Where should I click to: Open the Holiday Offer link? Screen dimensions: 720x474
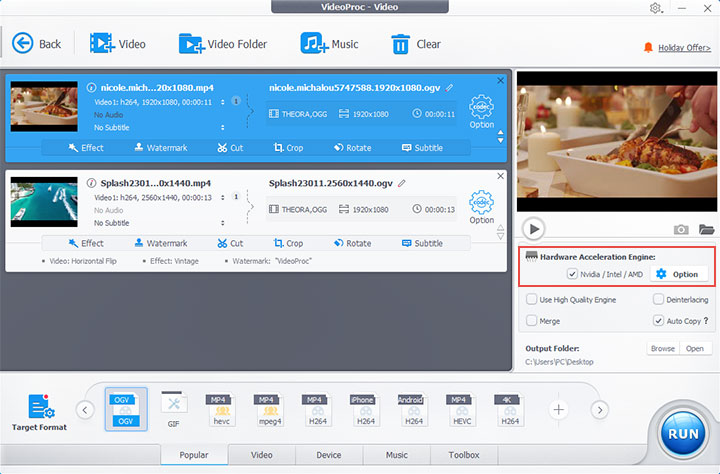point(684,48)
